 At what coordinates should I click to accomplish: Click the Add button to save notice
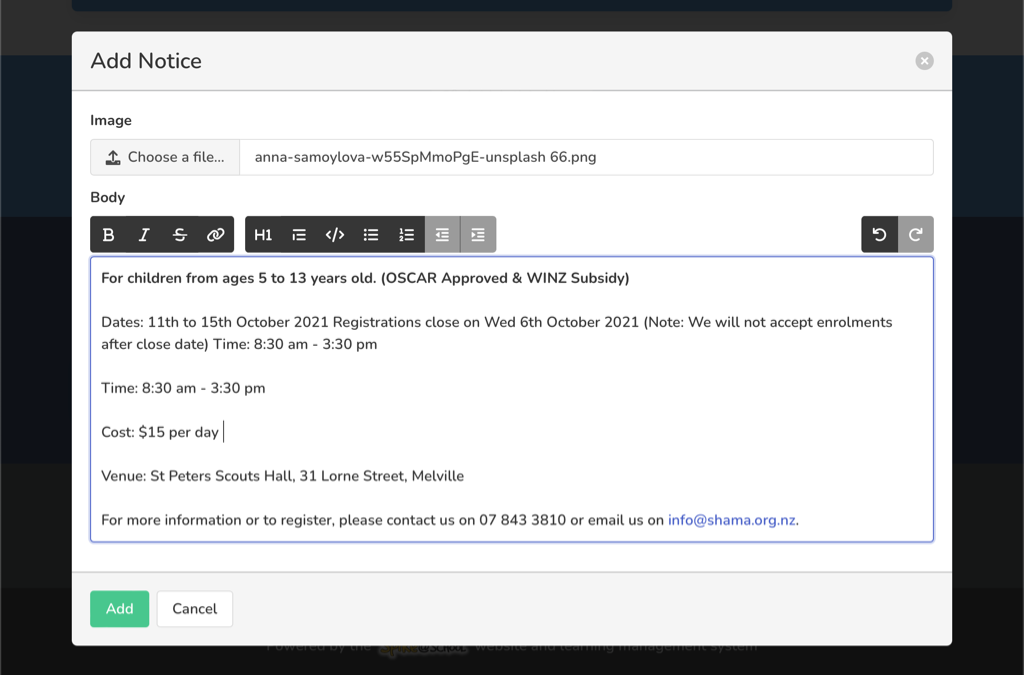119,609
